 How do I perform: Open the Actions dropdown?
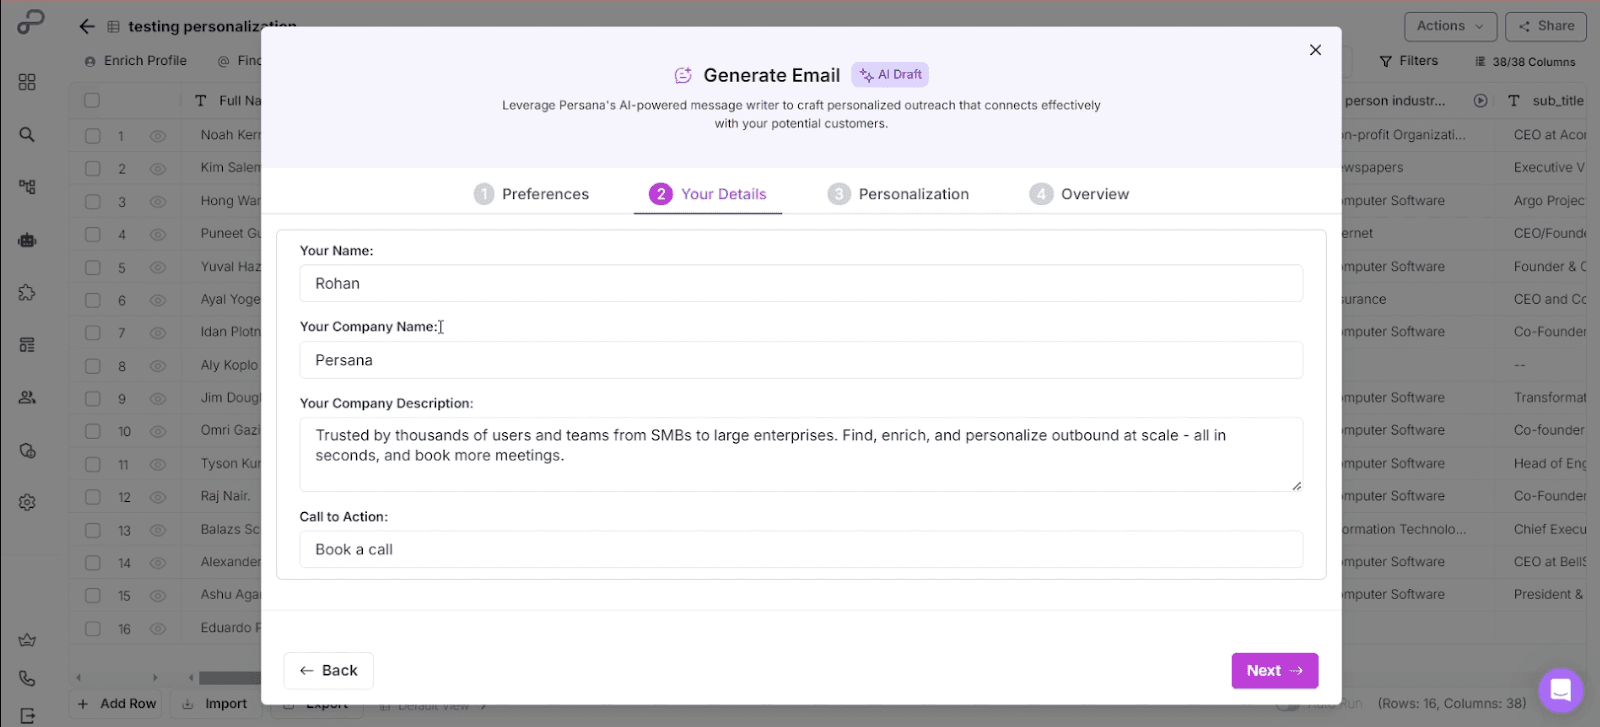pyautogui.click(x=1450, y=26)
